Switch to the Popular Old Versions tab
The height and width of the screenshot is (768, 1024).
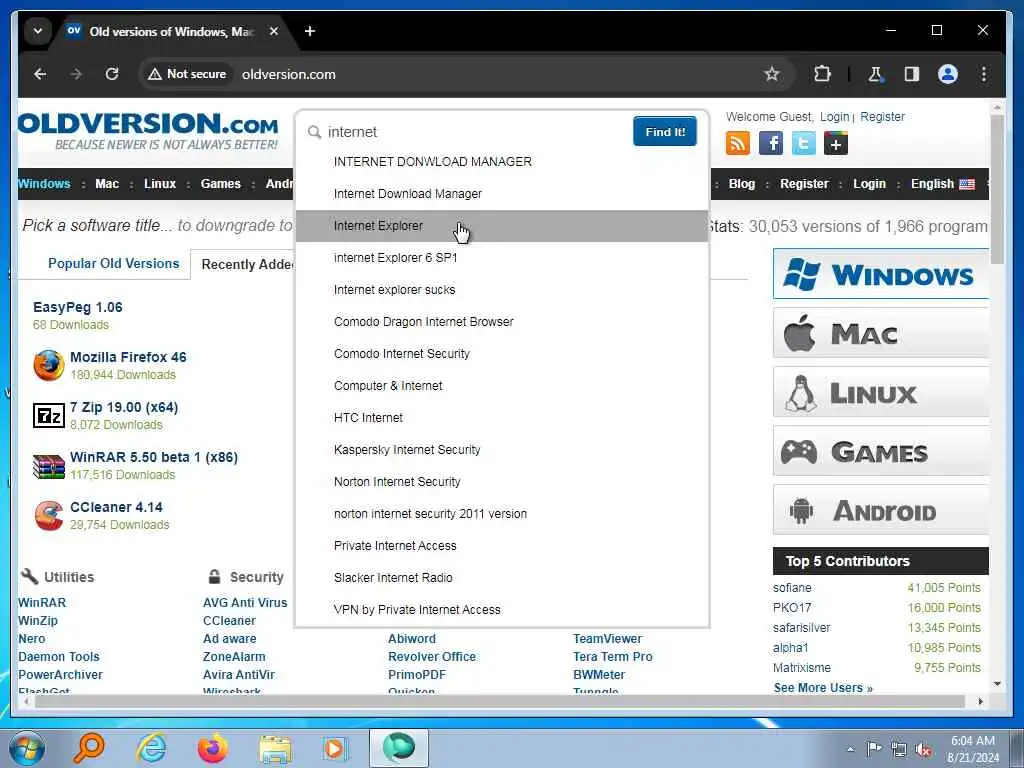114,264
